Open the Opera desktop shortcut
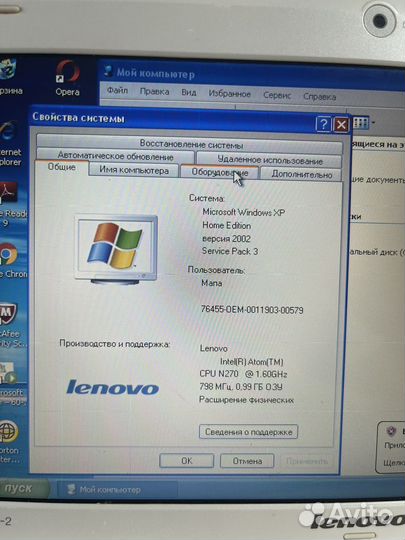Screen dimensions: 405x540 68,77
